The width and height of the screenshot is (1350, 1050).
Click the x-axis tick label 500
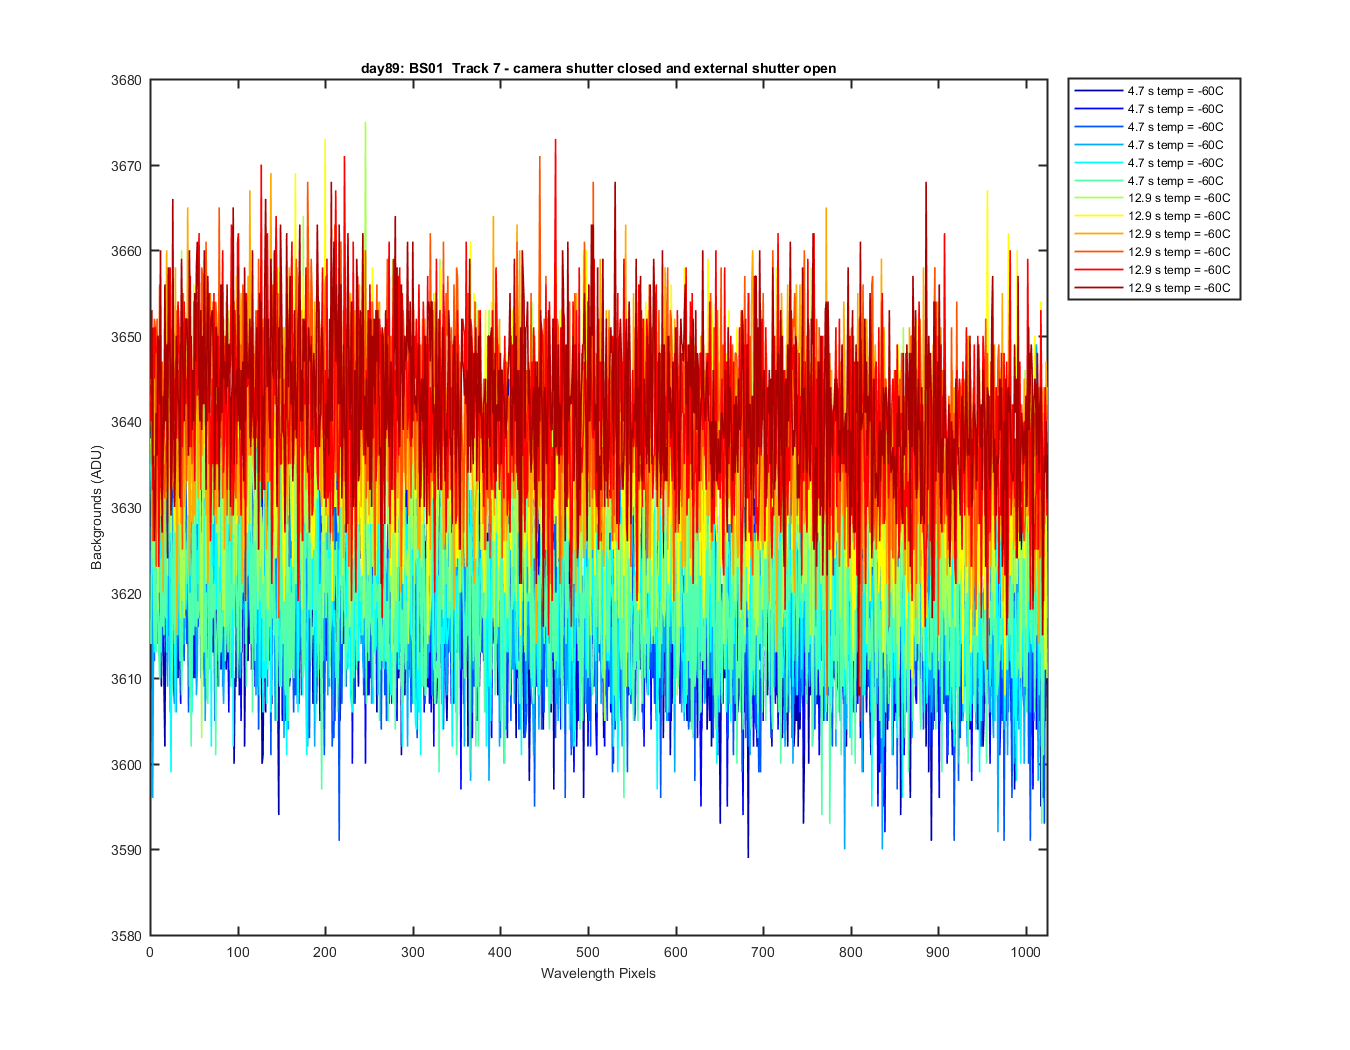point(588,952)
